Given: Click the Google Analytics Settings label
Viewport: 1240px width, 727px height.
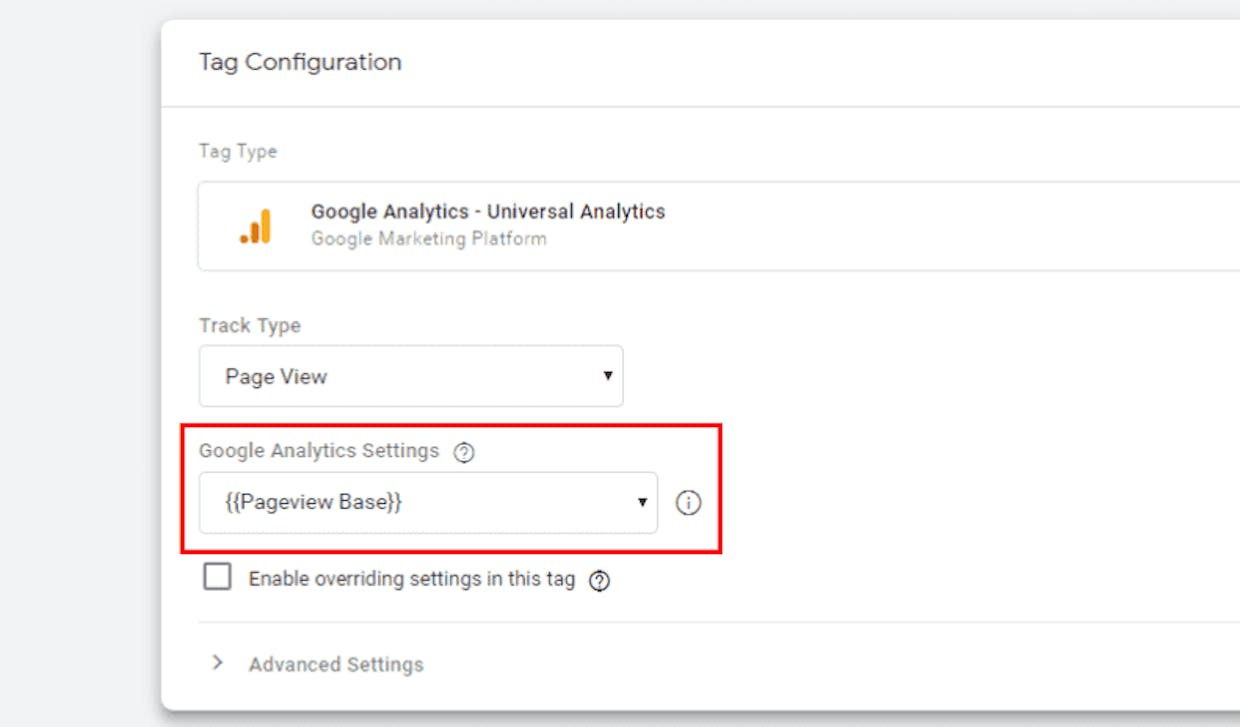Looking at the screenshot, I should coord(319,451).
